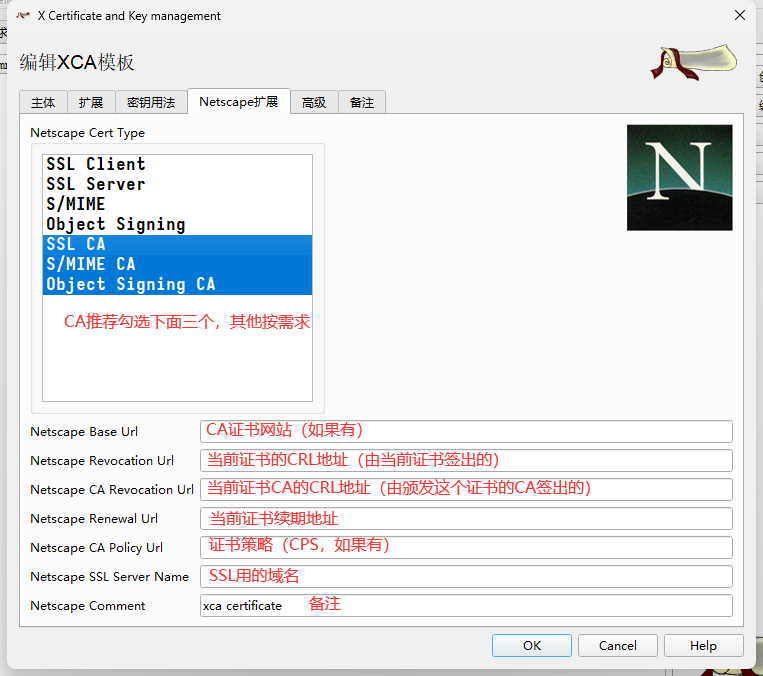Switch to the 密钥用法 tab
Image resolution: width=763 pixels, height=676 pixels.
(151, 102)
